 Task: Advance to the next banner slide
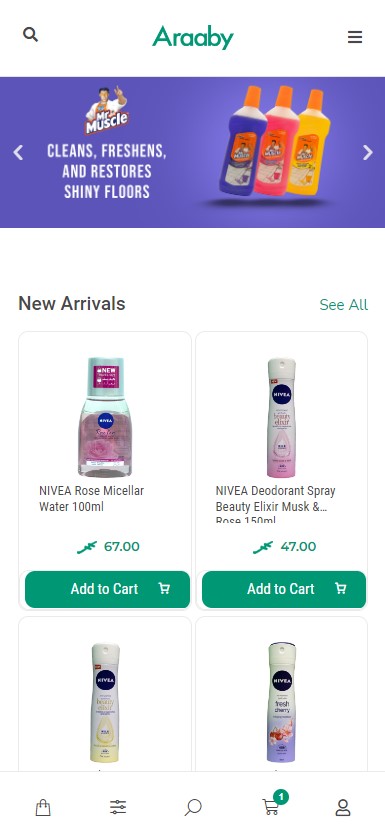point(367,153)
